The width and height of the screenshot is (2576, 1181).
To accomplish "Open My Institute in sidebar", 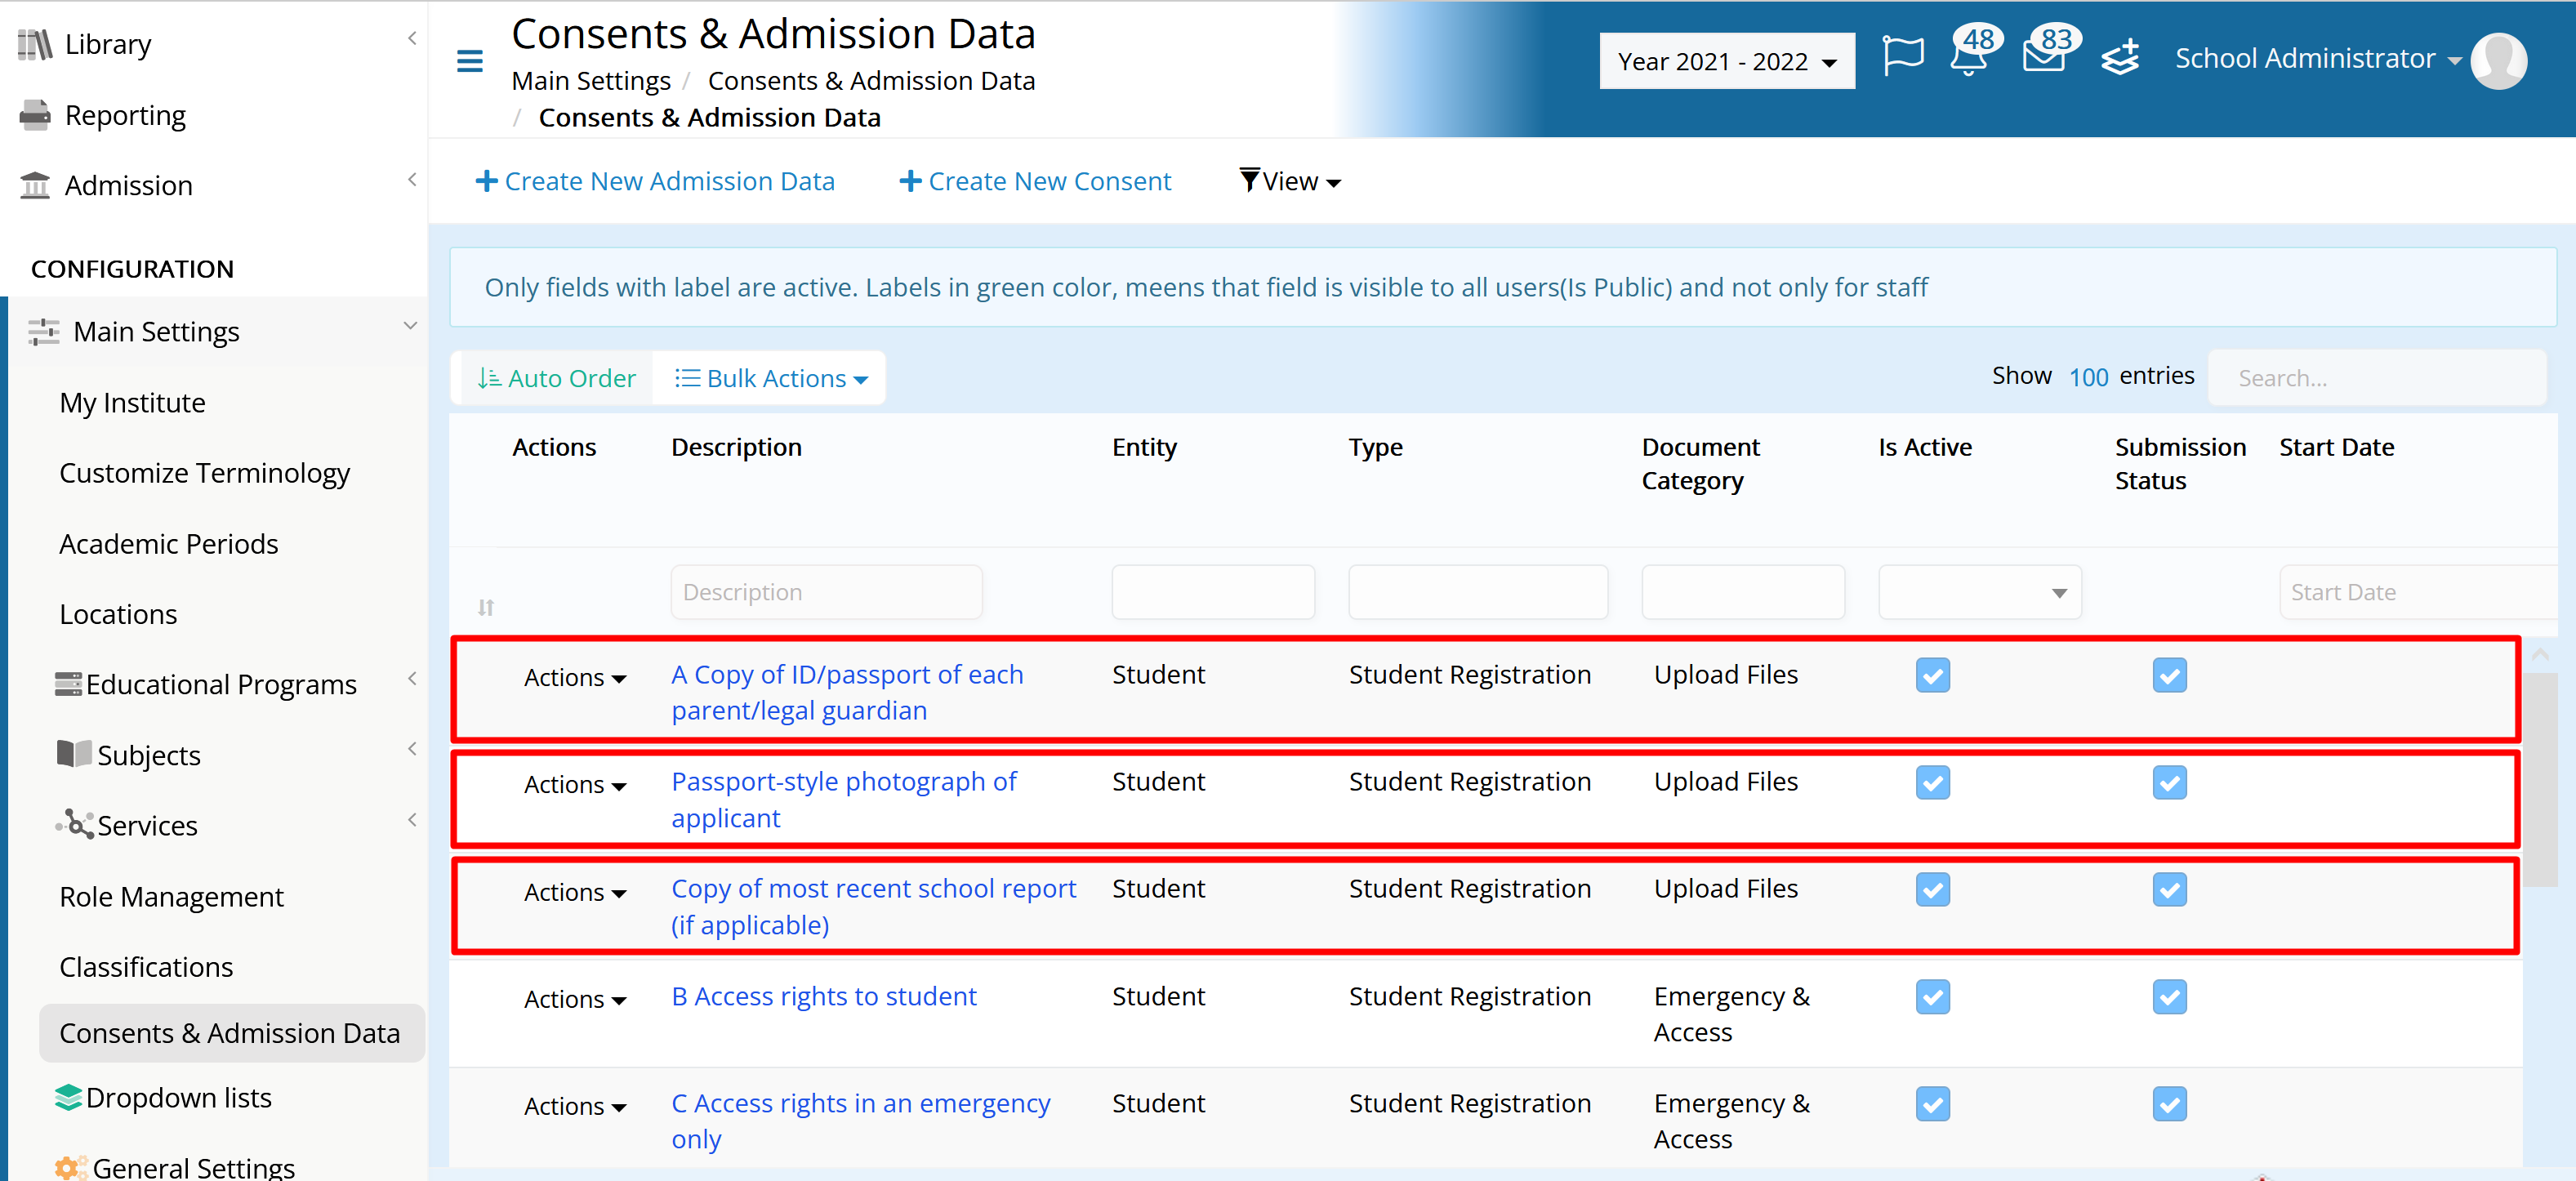I will click(132, 402).
